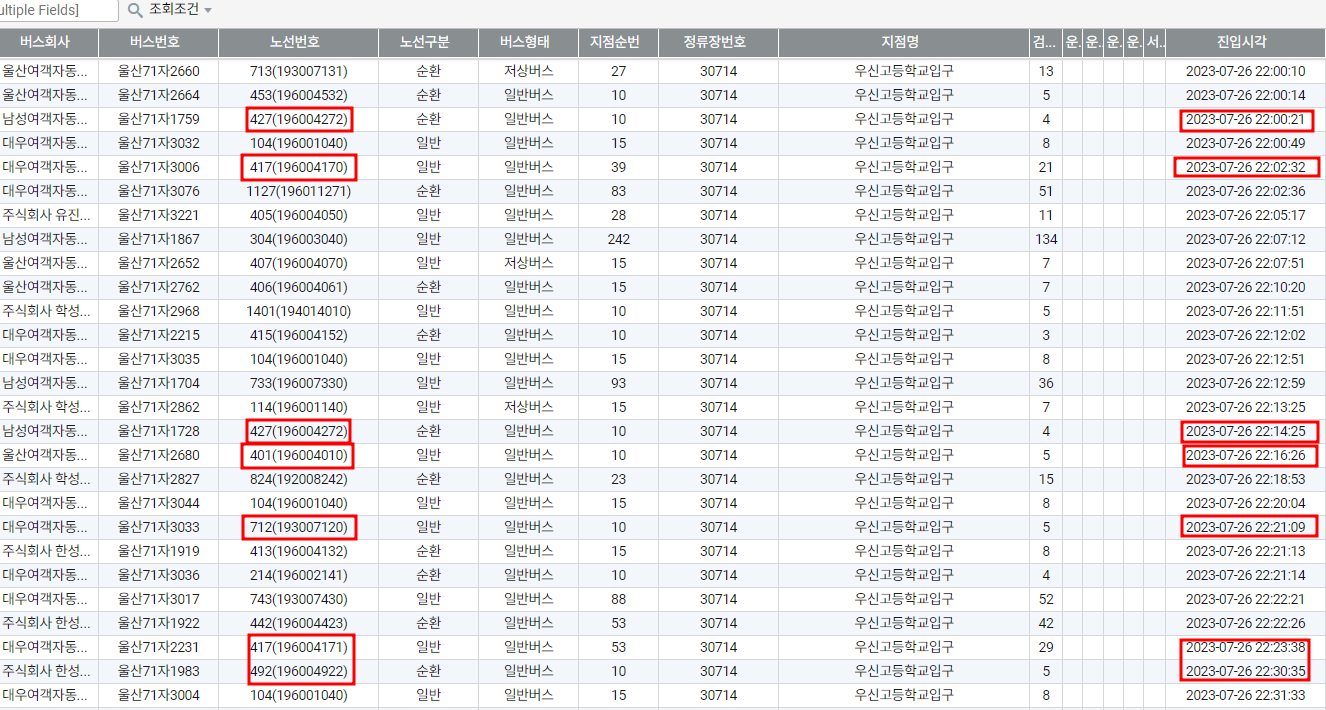Click the 버스번호 column header
The width and height of the screenshot is (1326, 710).
158,43
